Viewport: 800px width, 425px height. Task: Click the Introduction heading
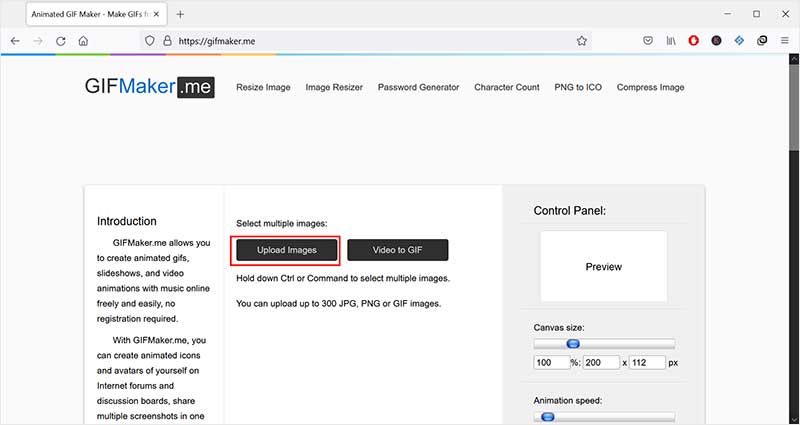coord(127,221)
